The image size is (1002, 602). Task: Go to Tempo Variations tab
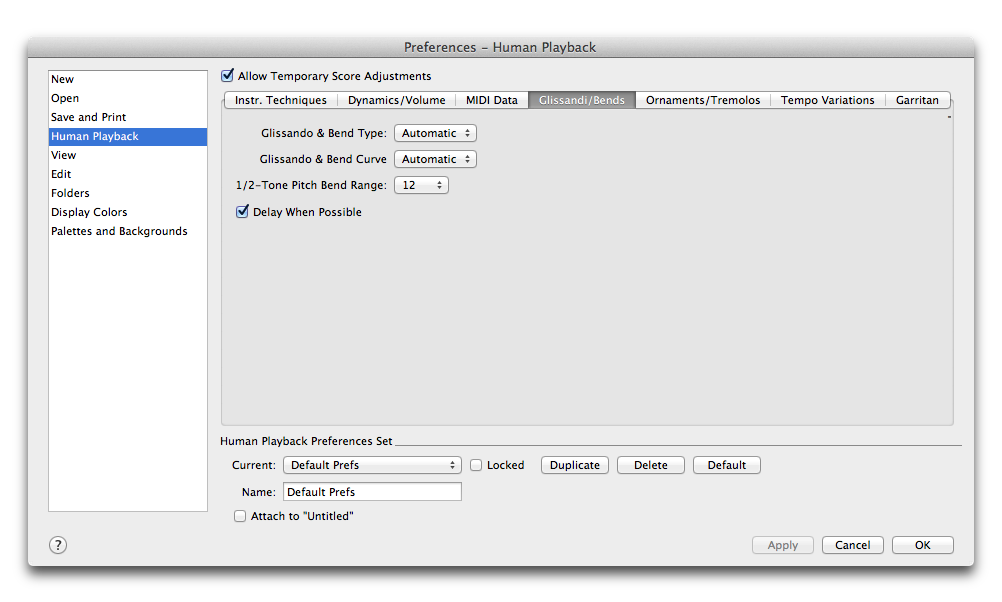click(827, 100)
